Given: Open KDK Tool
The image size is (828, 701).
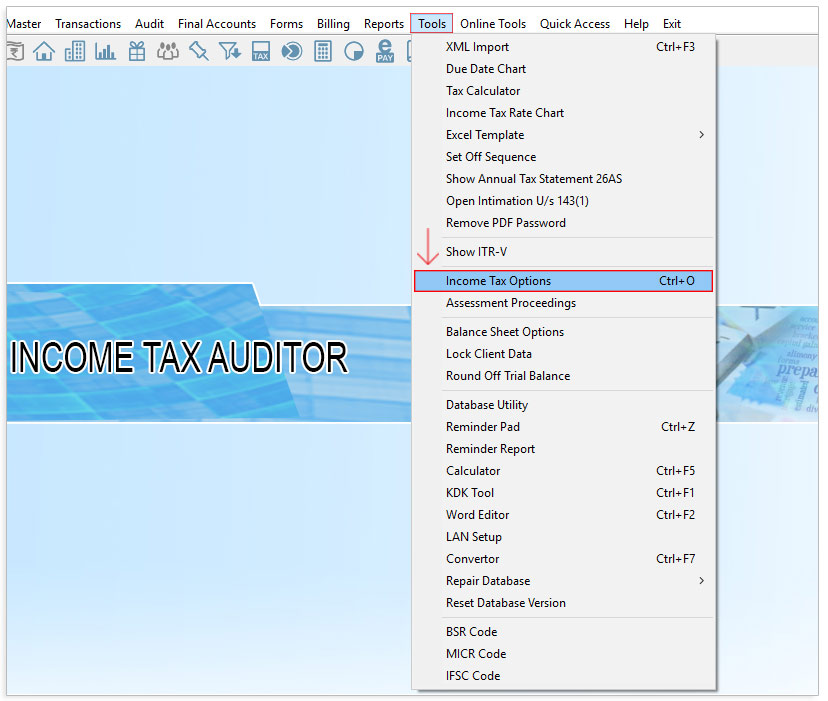Looking at the screenshot, I should [563, 493].
